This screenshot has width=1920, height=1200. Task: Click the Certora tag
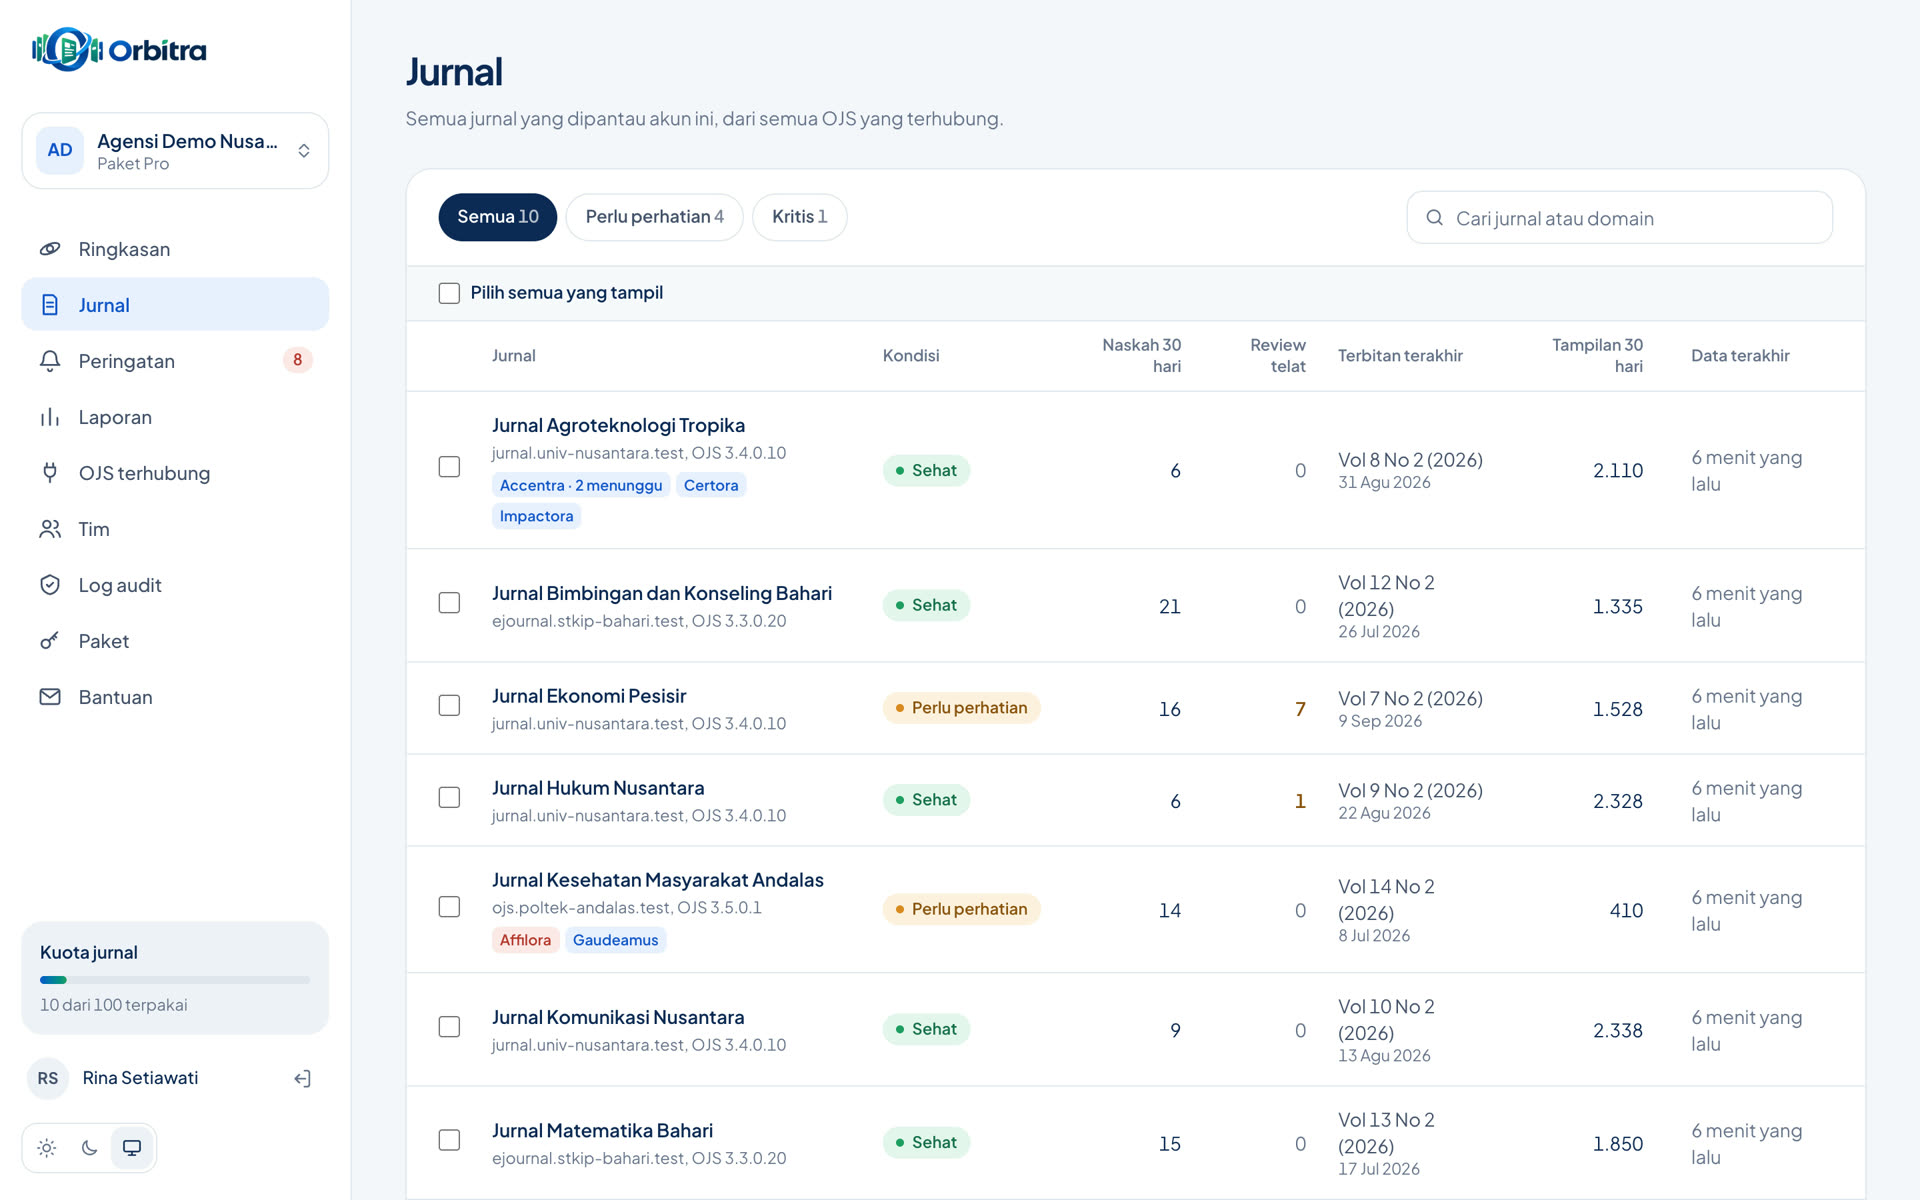(711, 485)
